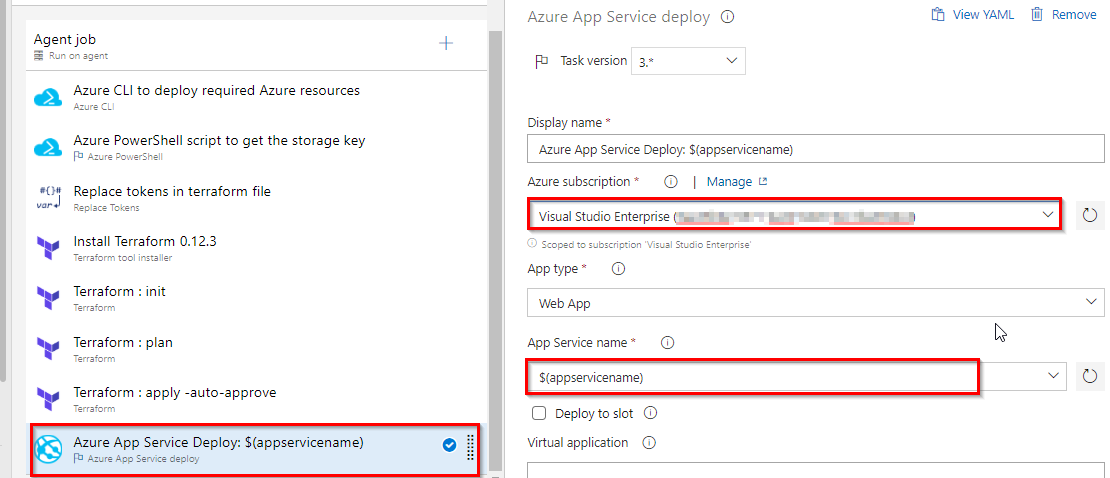The image size is (1110, 478).
Task: Select Azure PowerShell script to get storage key task
Action: 256,148
